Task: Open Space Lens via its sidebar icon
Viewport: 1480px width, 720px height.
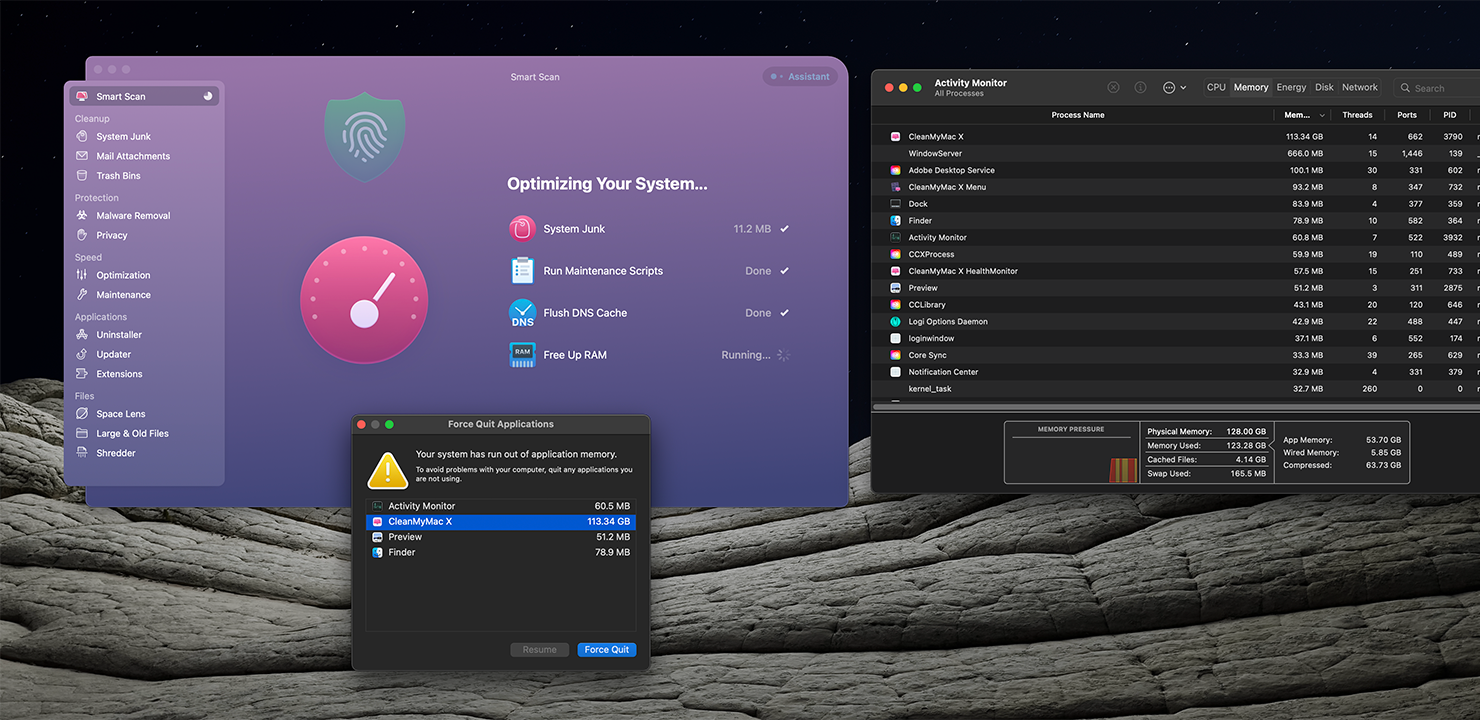Action: coord(82,414)
